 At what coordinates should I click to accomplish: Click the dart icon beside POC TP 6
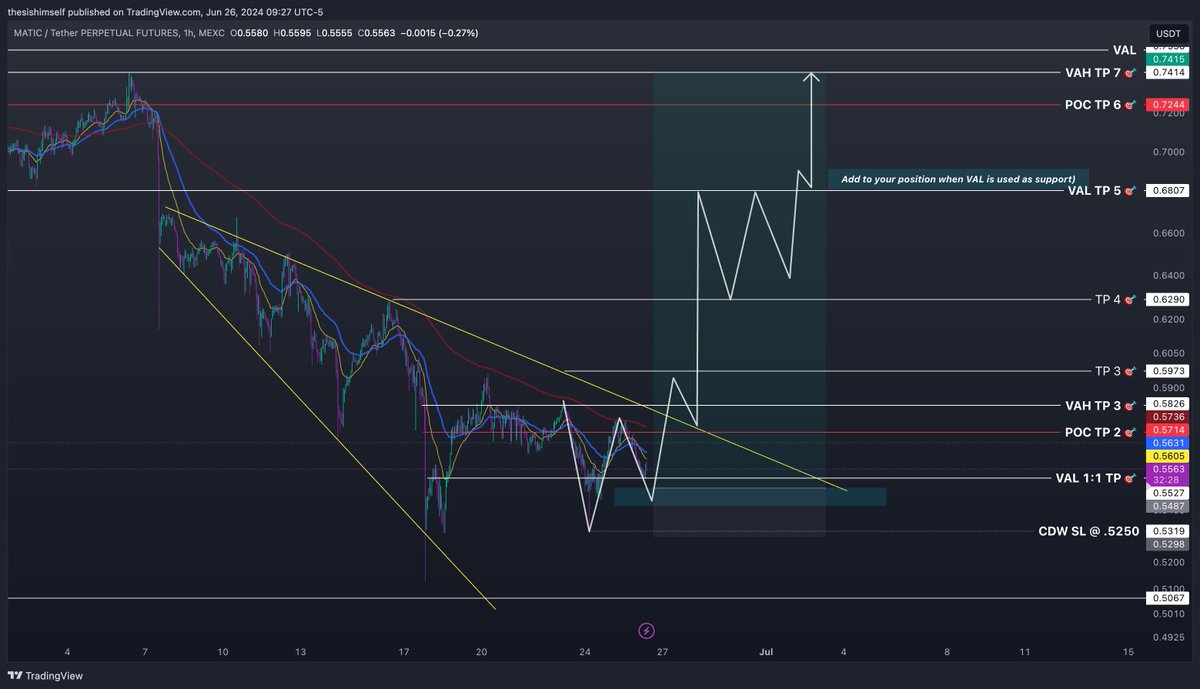[1130, 104]
